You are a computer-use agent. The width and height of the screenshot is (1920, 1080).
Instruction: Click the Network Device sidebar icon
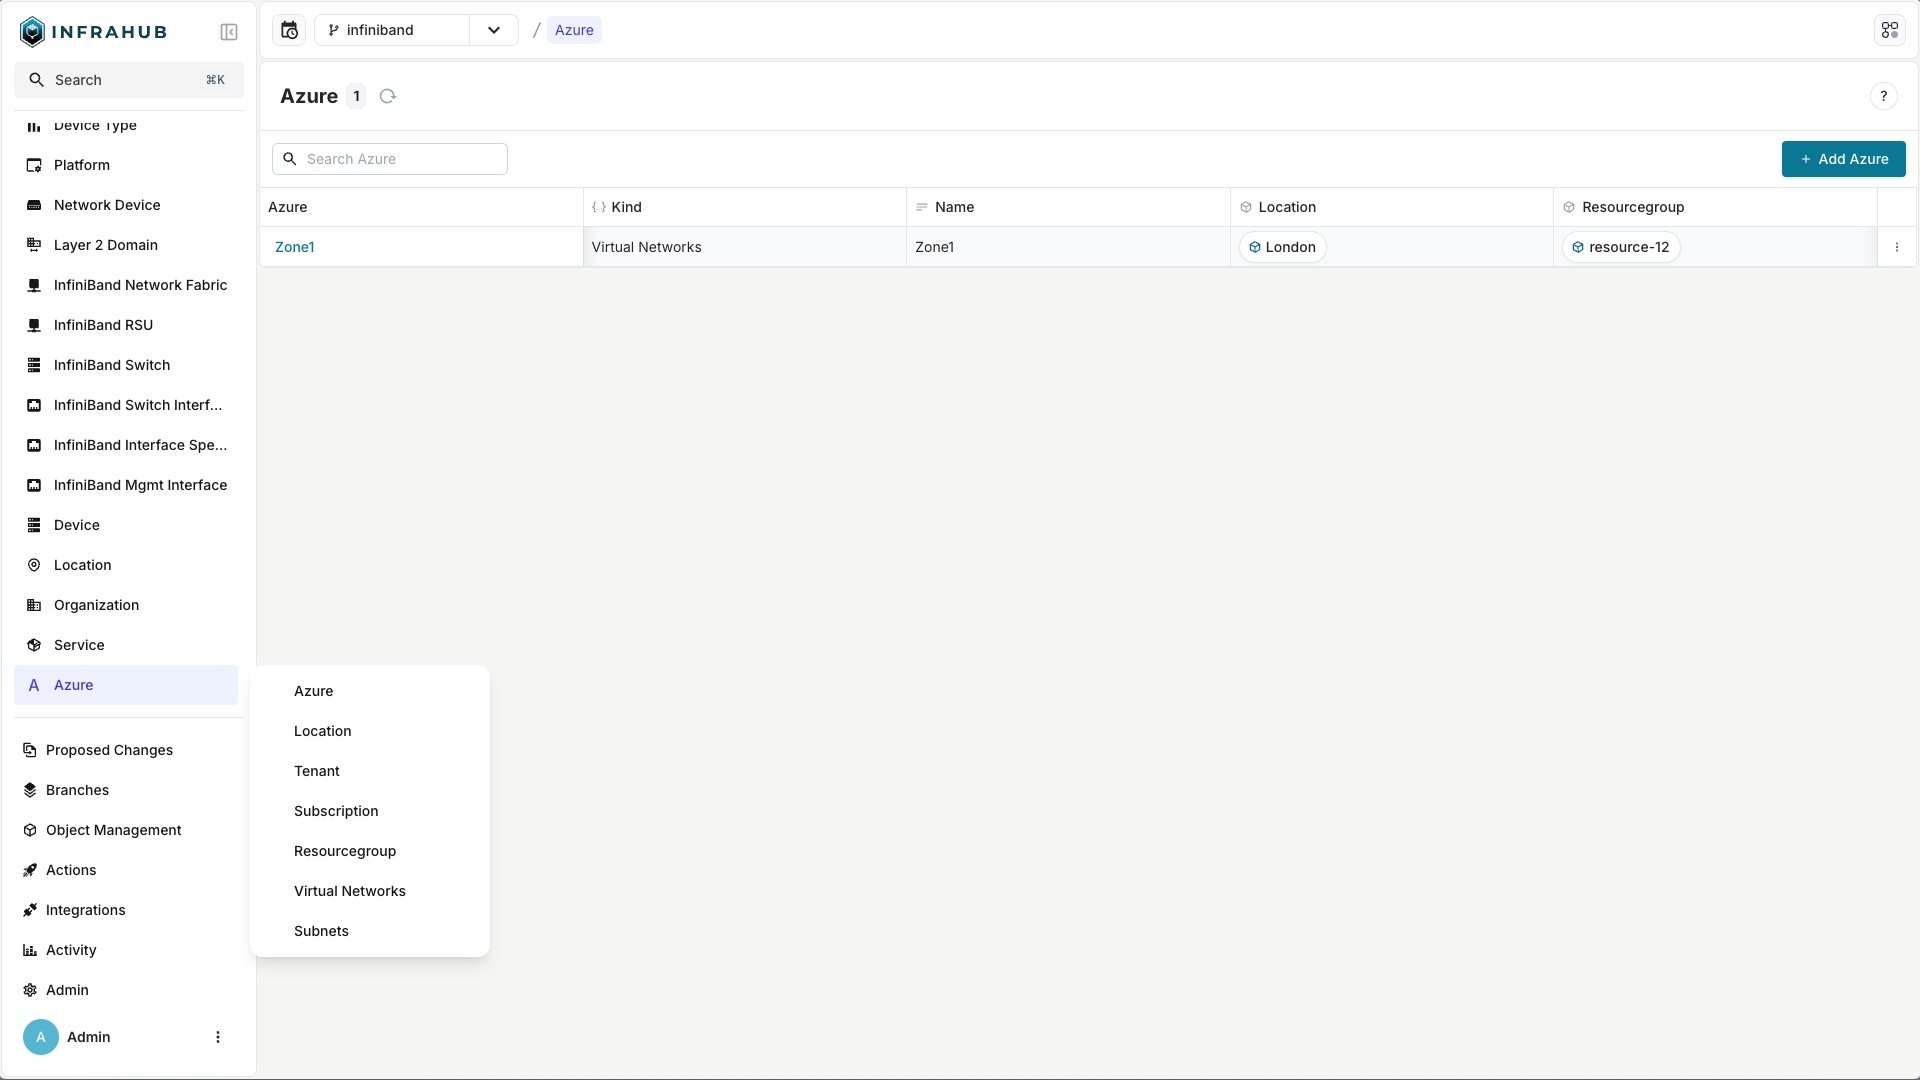[x=34, y=205]
